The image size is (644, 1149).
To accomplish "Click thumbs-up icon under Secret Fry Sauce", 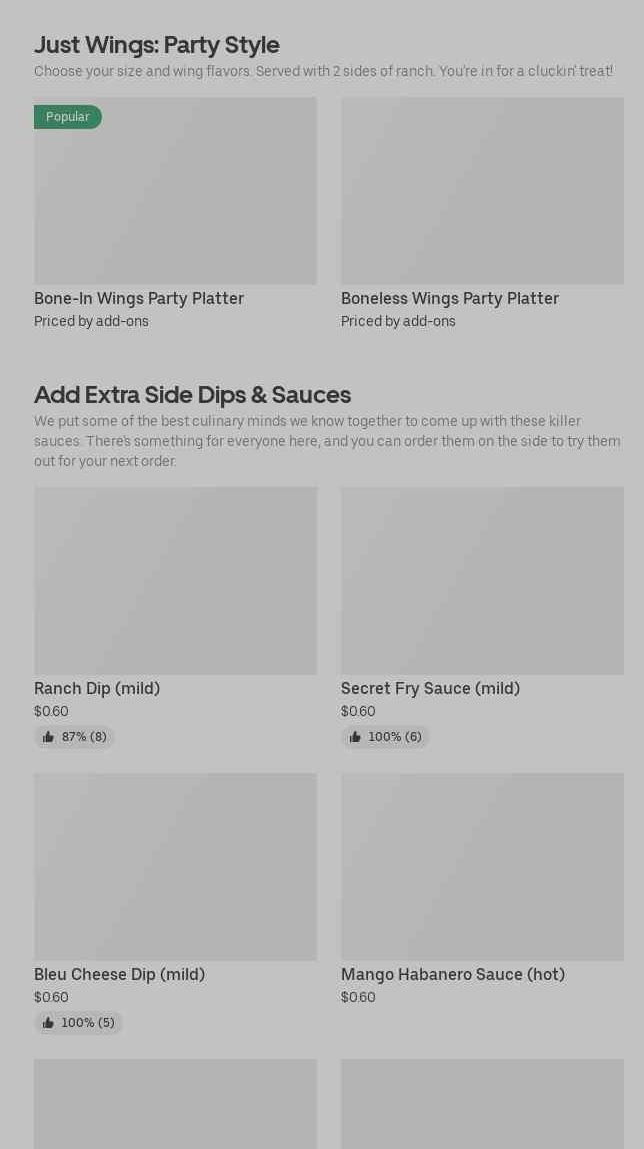I will coord(355,737).
